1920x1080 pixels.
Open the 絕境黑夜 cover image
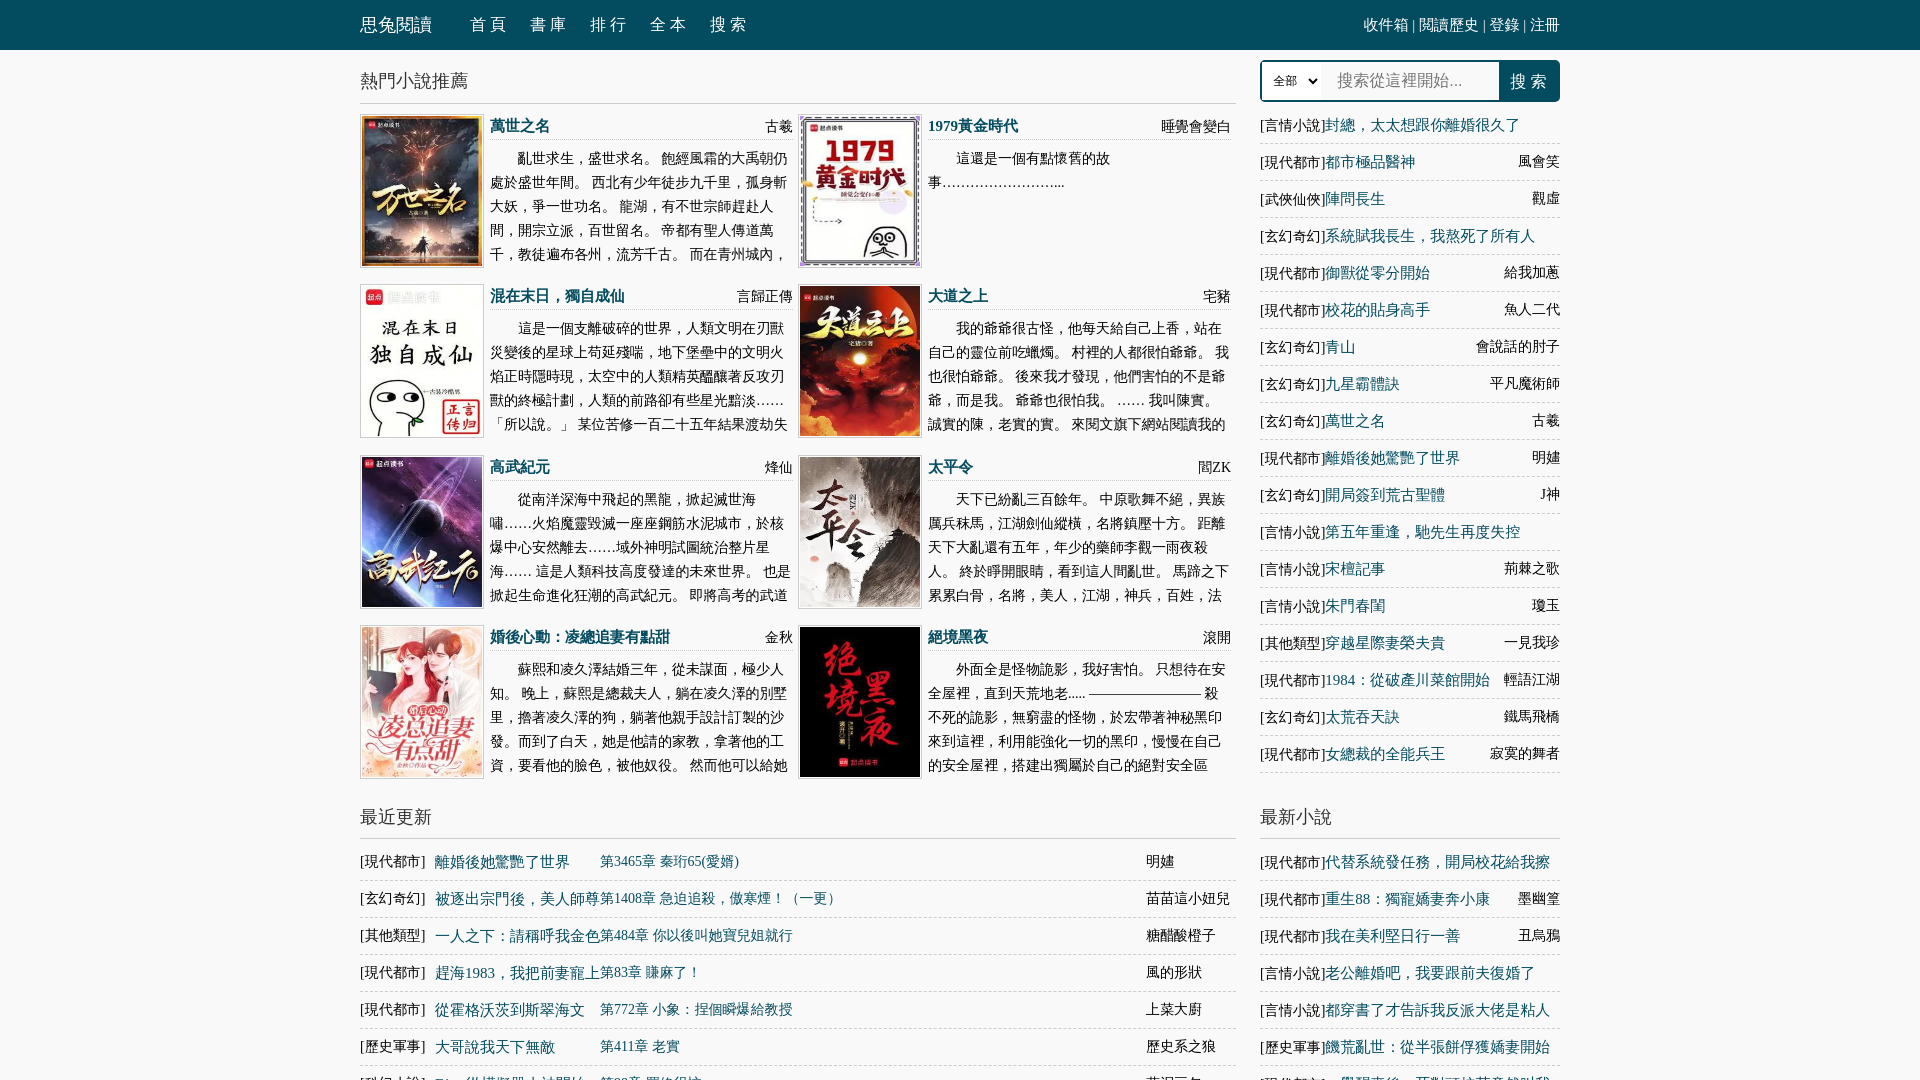[860, 702]
